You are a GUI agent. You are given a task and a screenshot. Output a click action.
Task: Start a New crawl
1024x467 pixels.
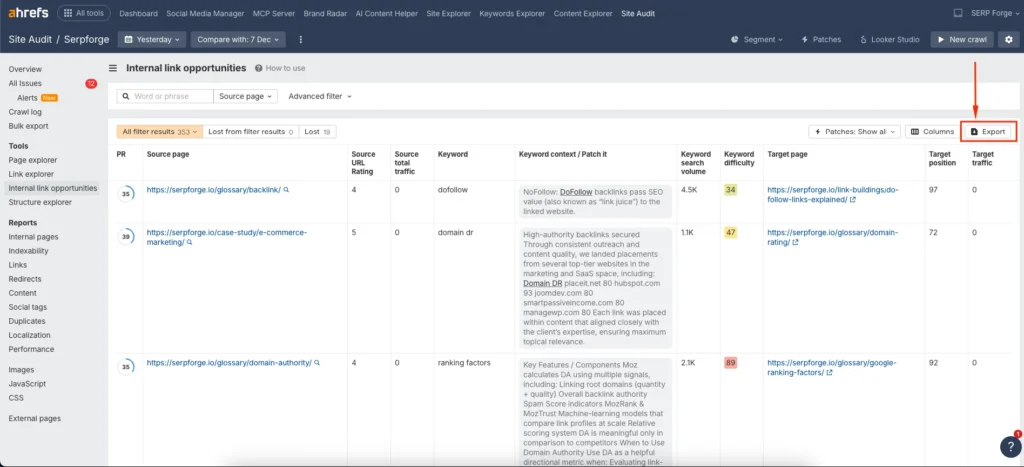click(961, 39)
